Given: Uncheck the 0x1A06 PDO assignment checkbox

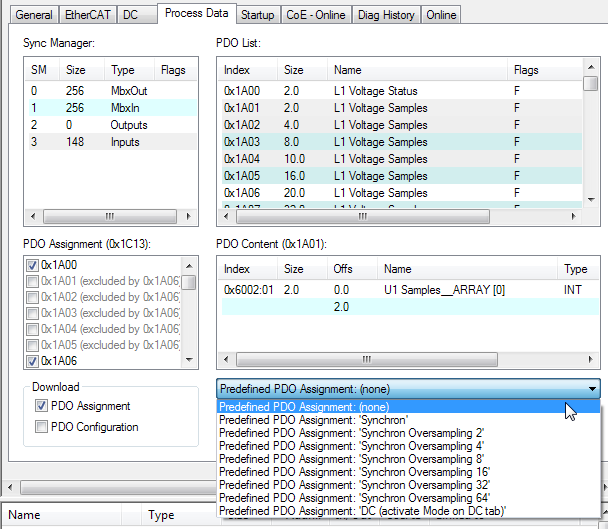Looking at the screenshot, I should pos(32,361).
